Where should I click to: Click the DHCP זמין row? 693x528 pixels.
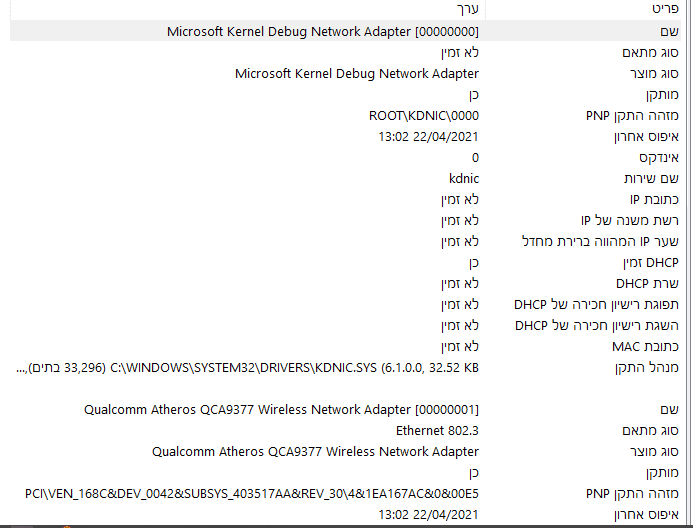648,262
